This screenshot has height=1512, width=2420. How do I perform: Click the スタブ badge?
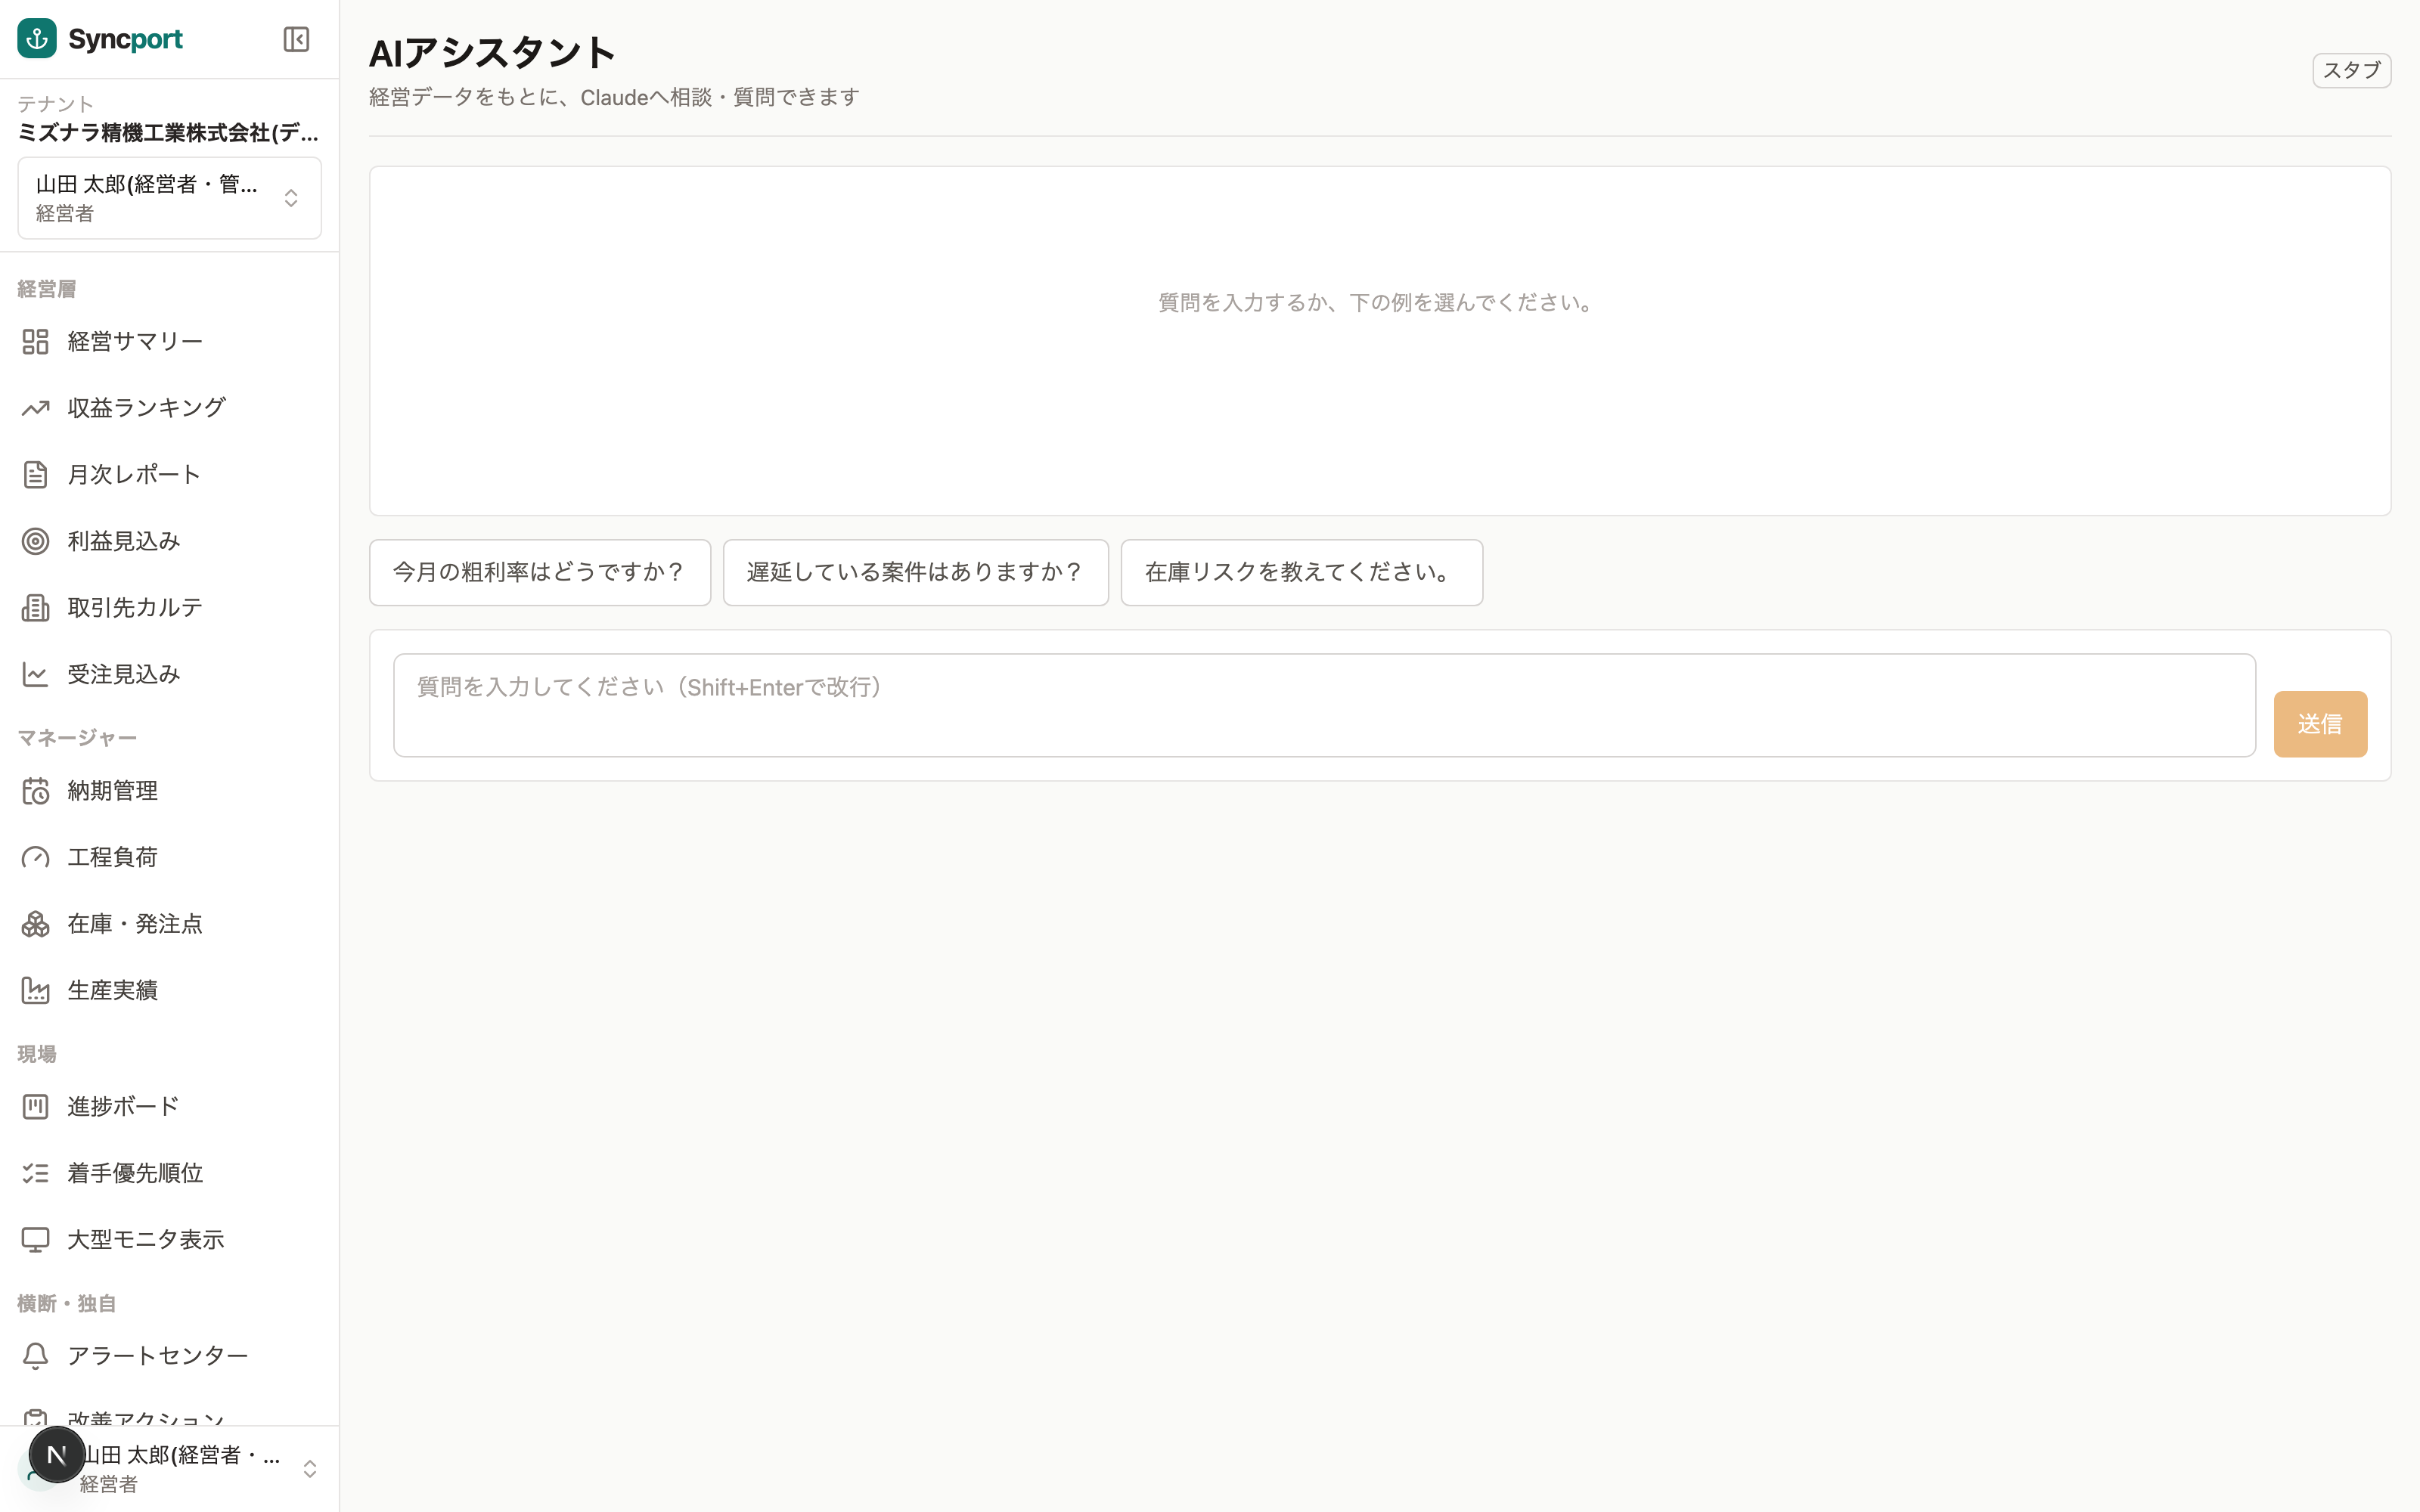coord(2351,70)
